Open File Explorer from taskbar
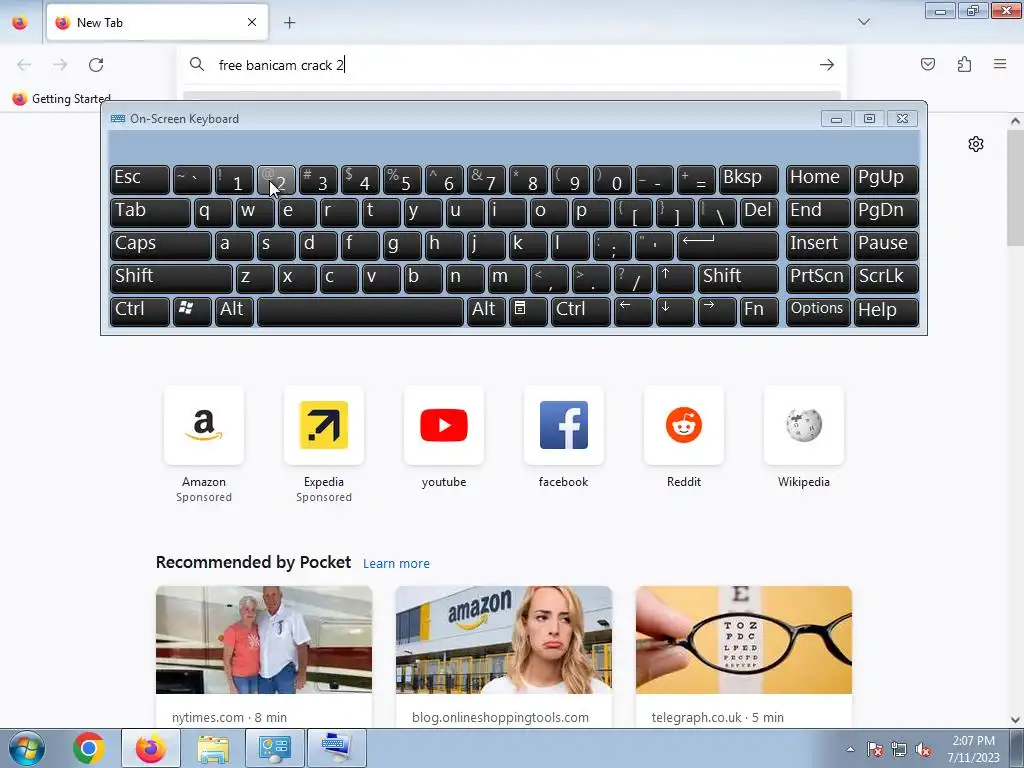The image size is (1024, 768). (213, 748)
